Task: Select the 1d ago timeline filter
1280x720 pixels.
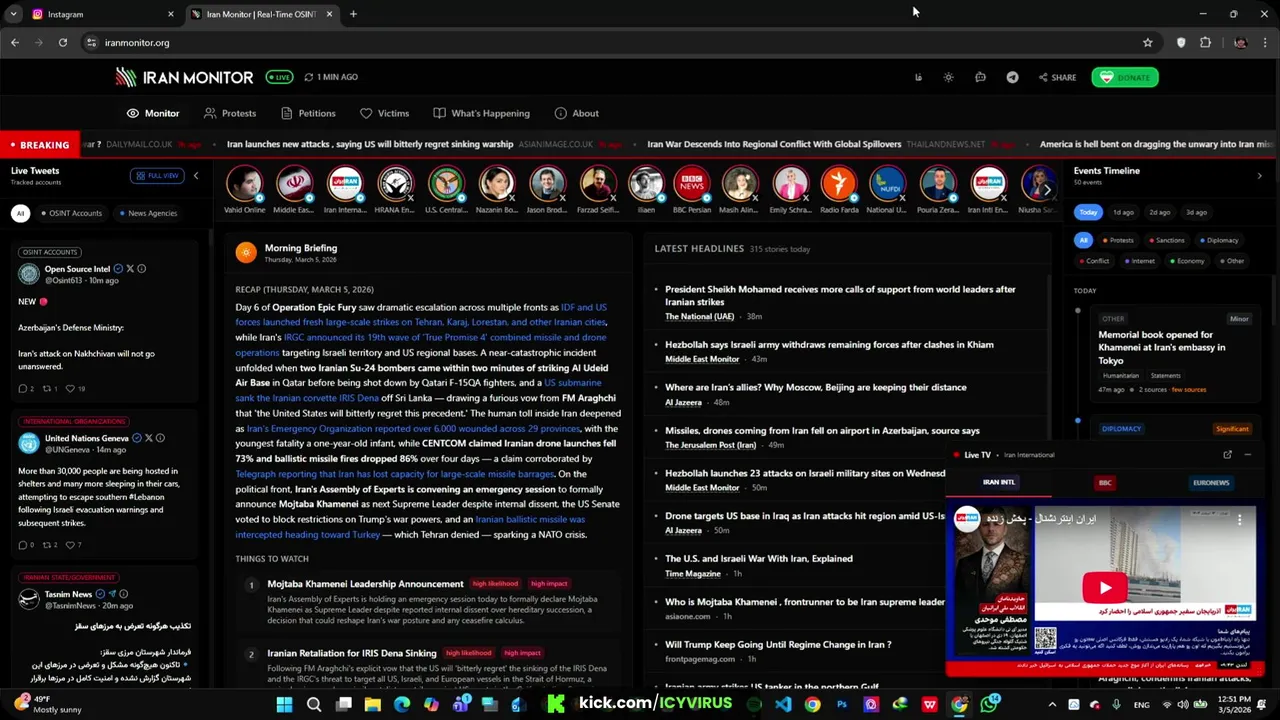Action: 1124,212
